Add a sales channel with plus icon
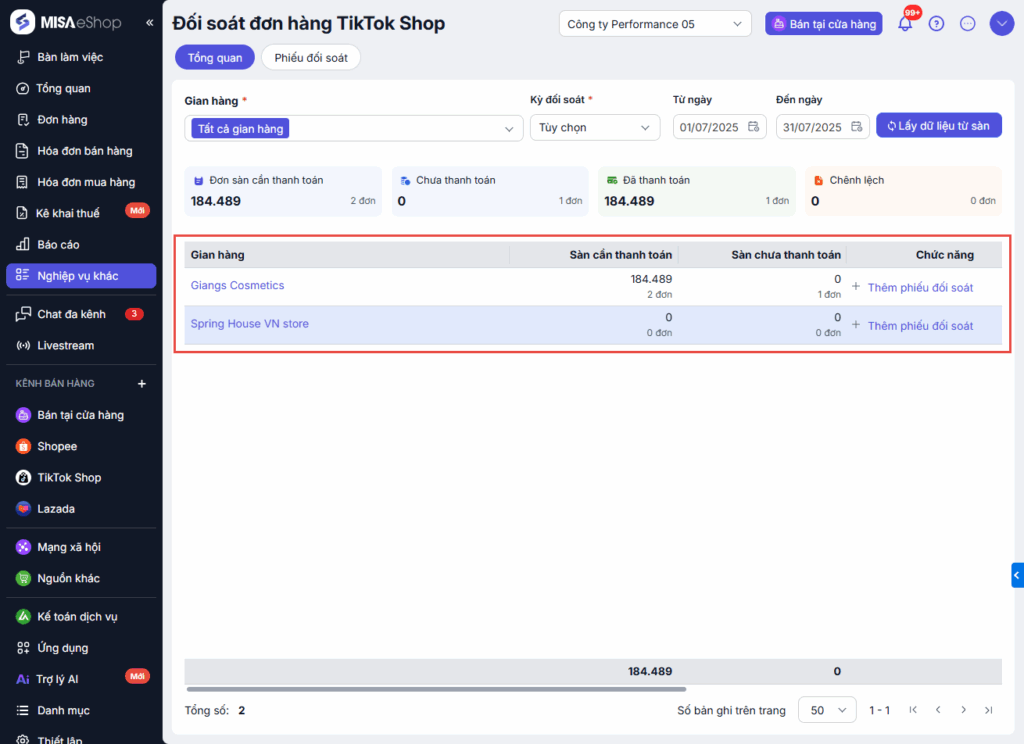 pos(142,383)
